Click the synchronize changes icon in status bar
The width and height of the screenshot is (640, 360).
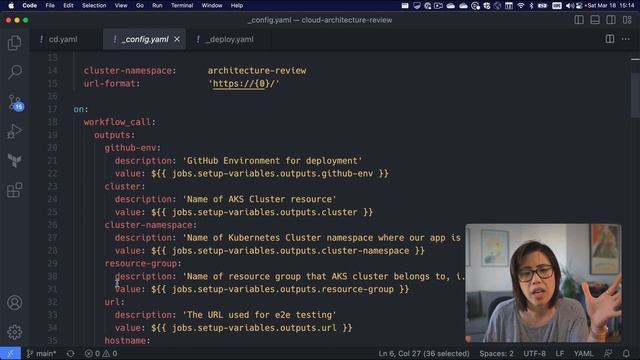pos(71,353)
